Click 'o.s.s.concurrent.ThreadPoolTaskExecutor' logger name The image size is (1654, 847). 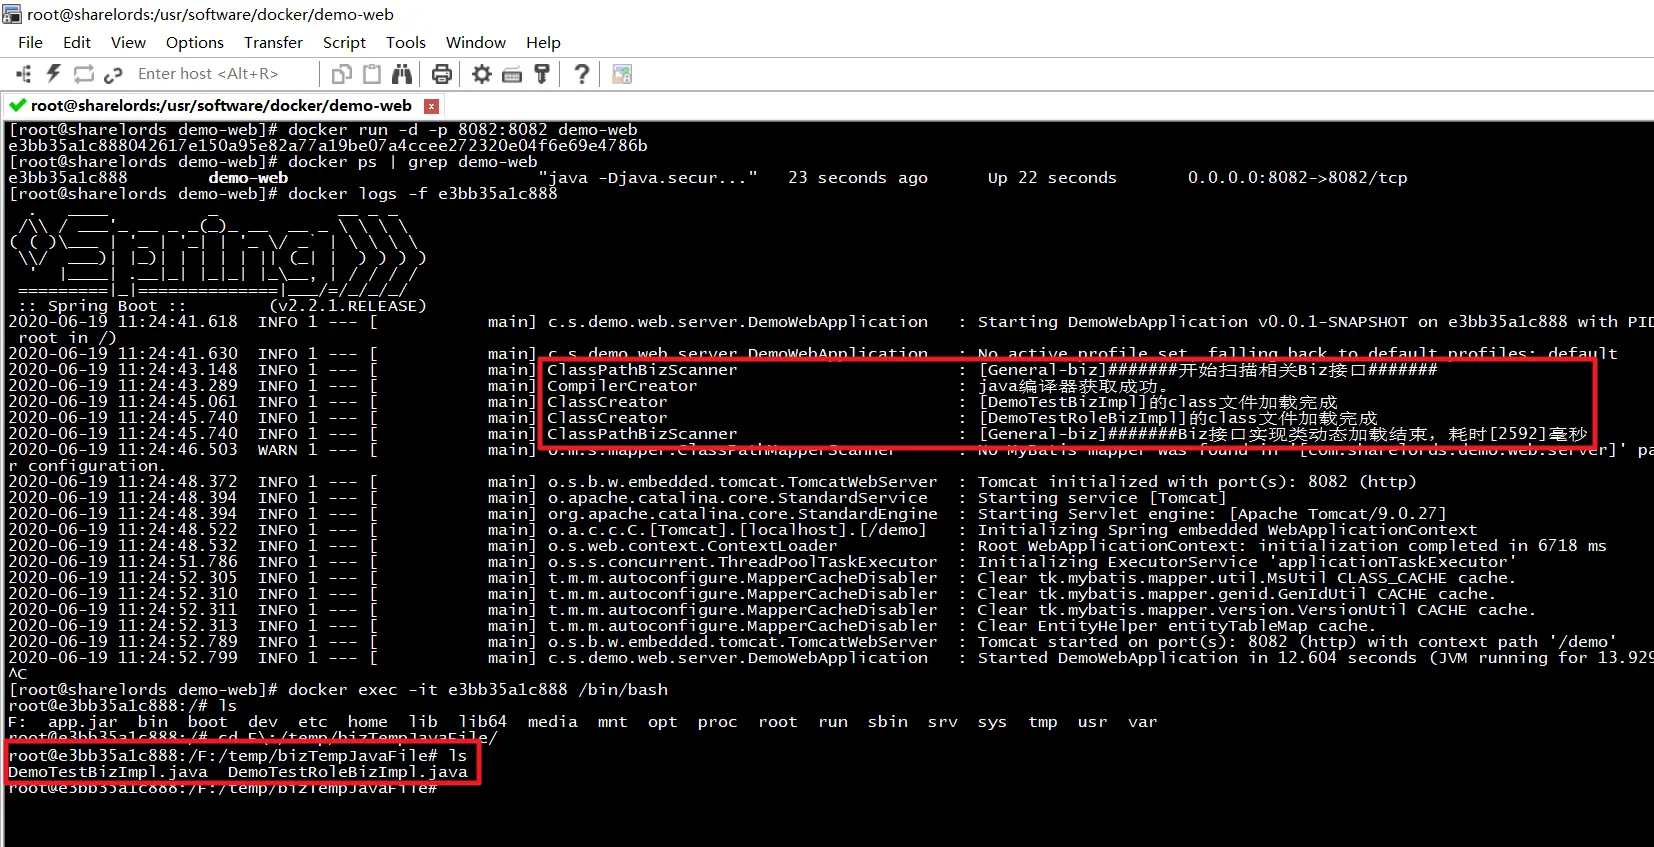click(x=742, y=562)
